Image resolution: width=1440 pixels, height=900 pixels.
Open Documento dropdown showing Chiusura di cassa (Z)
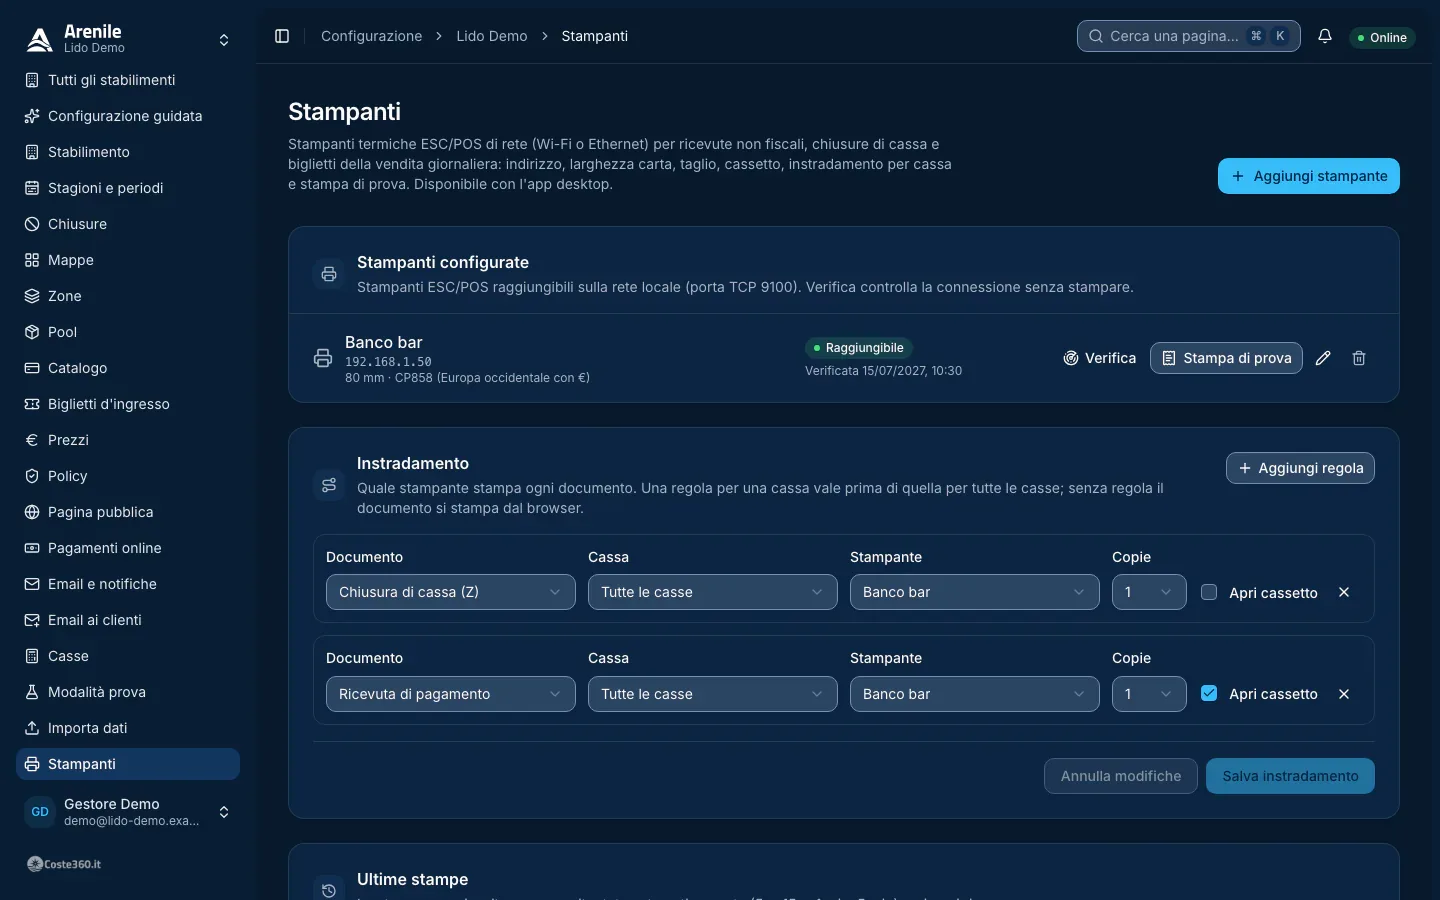pyautogui.click(x=451, y=592)
